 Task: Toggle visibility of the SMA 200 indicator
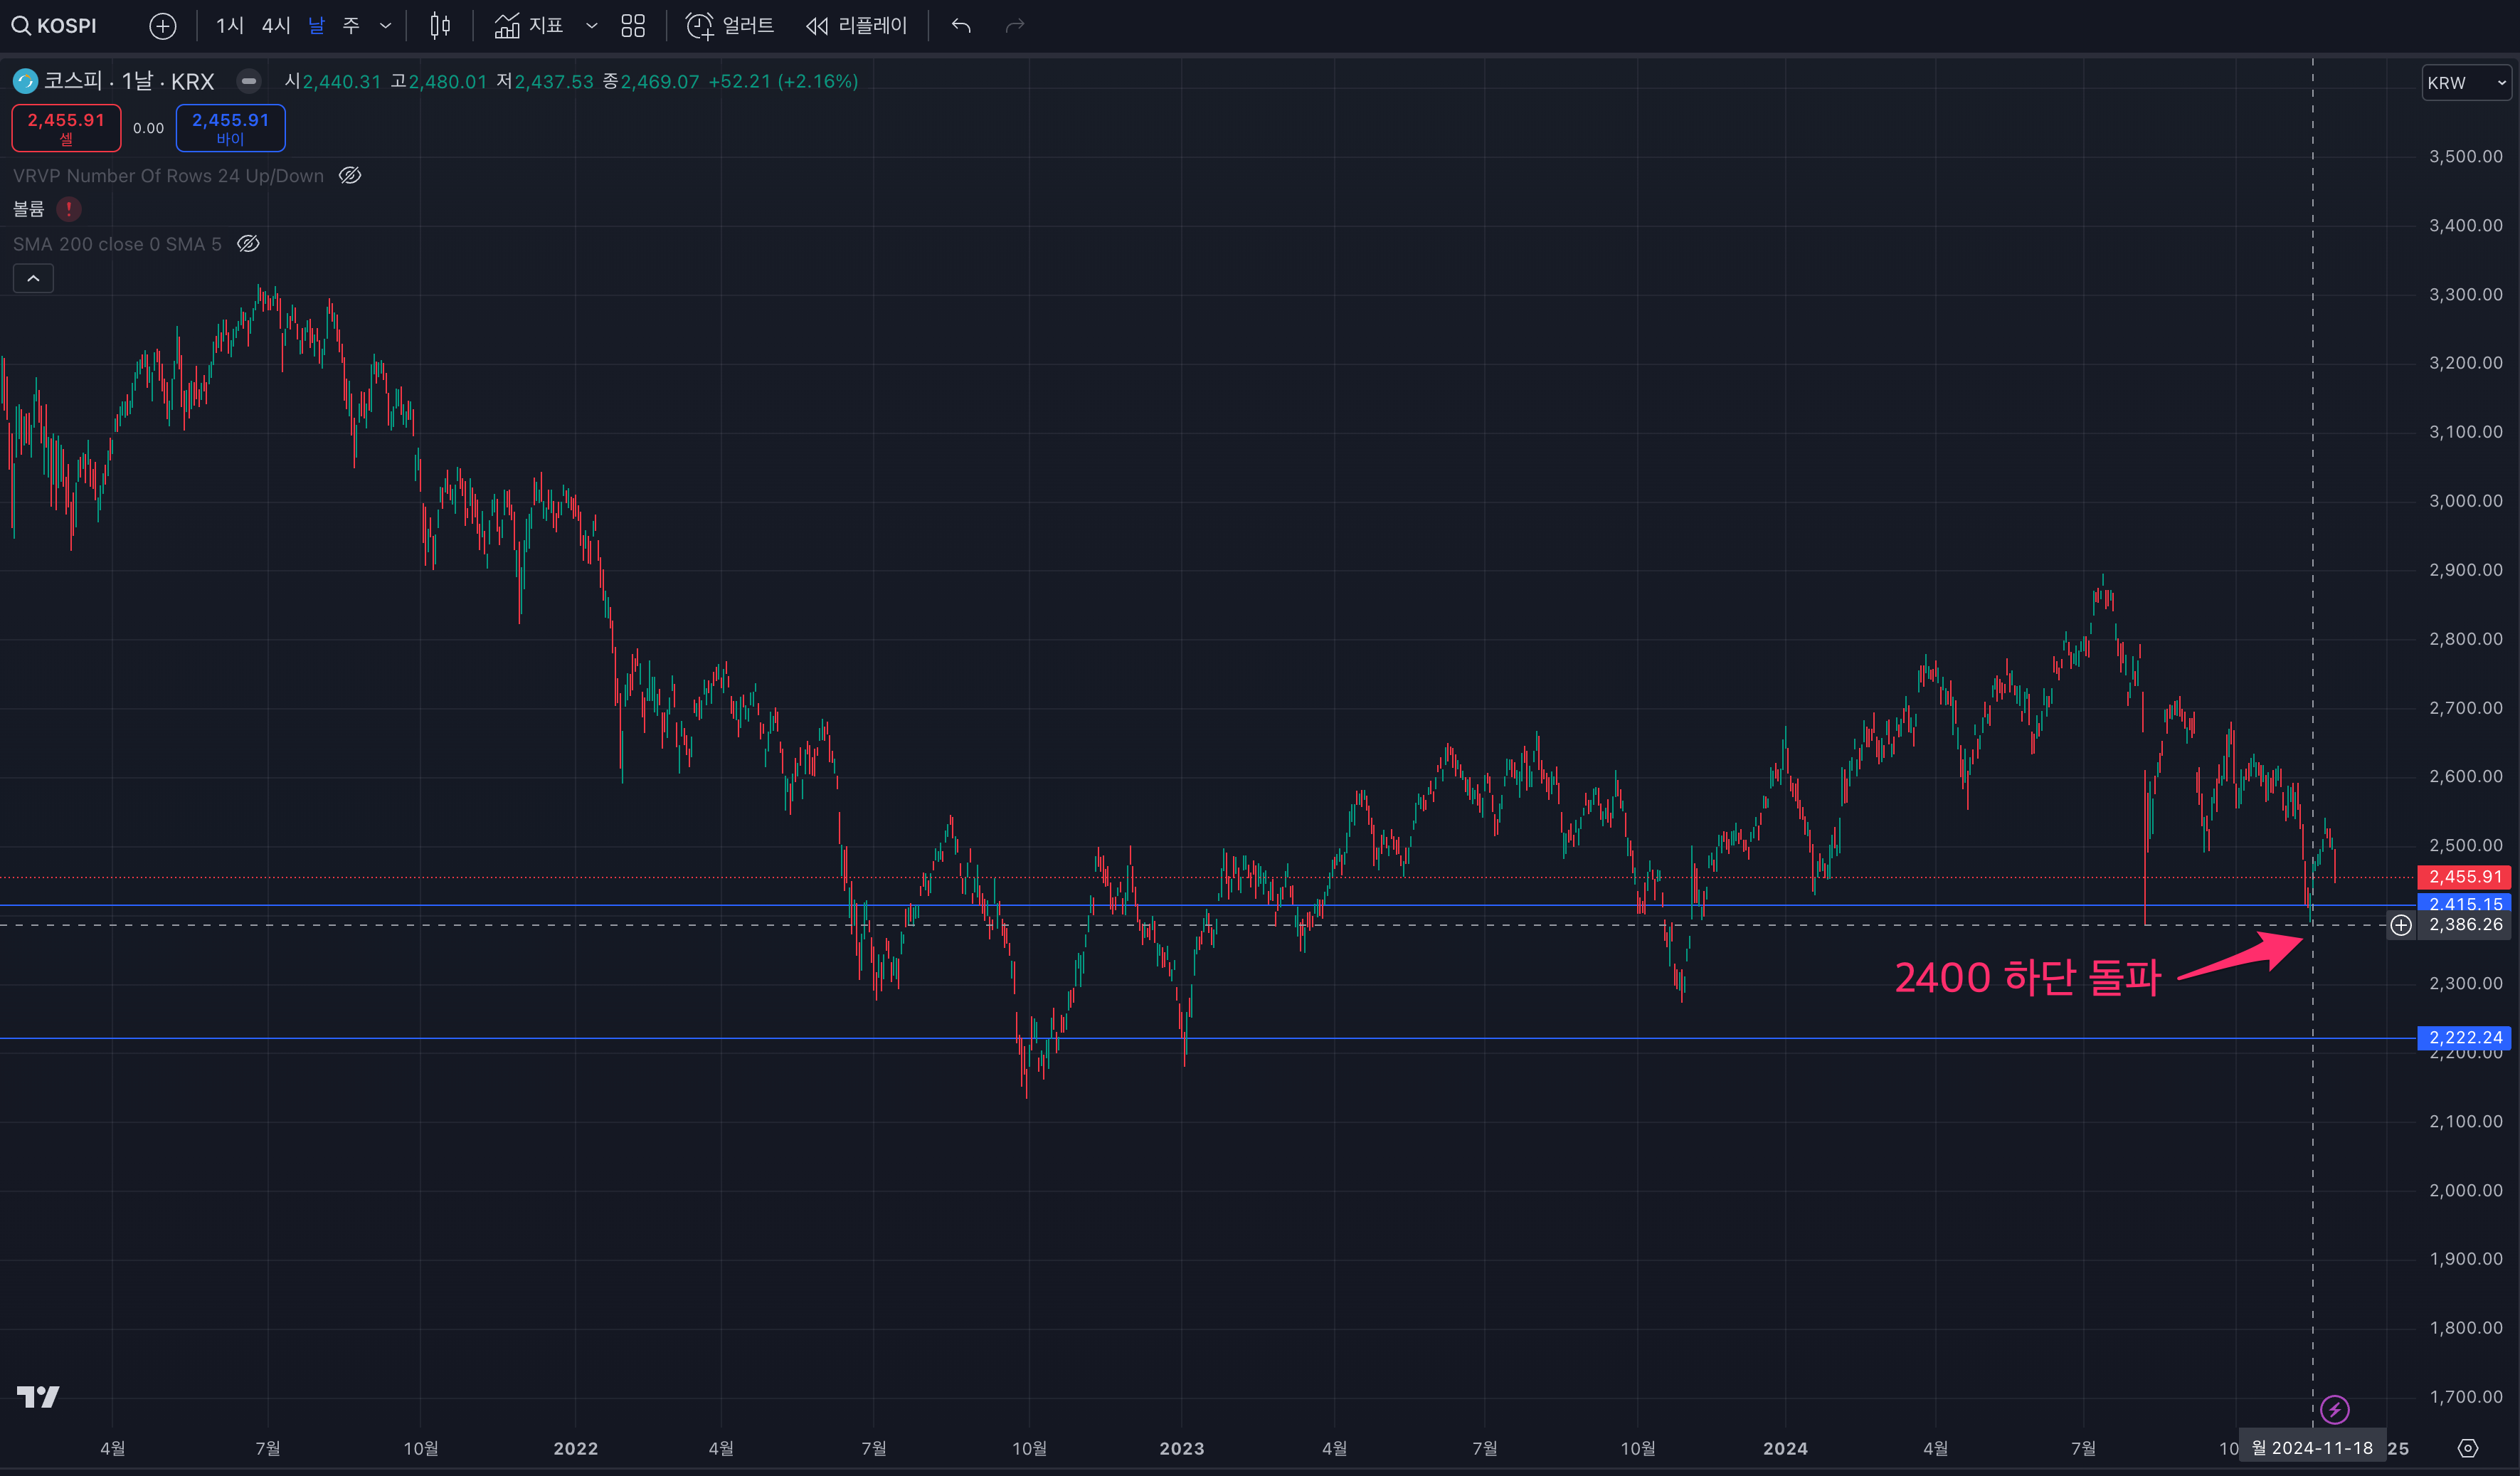tap(248, 244)
